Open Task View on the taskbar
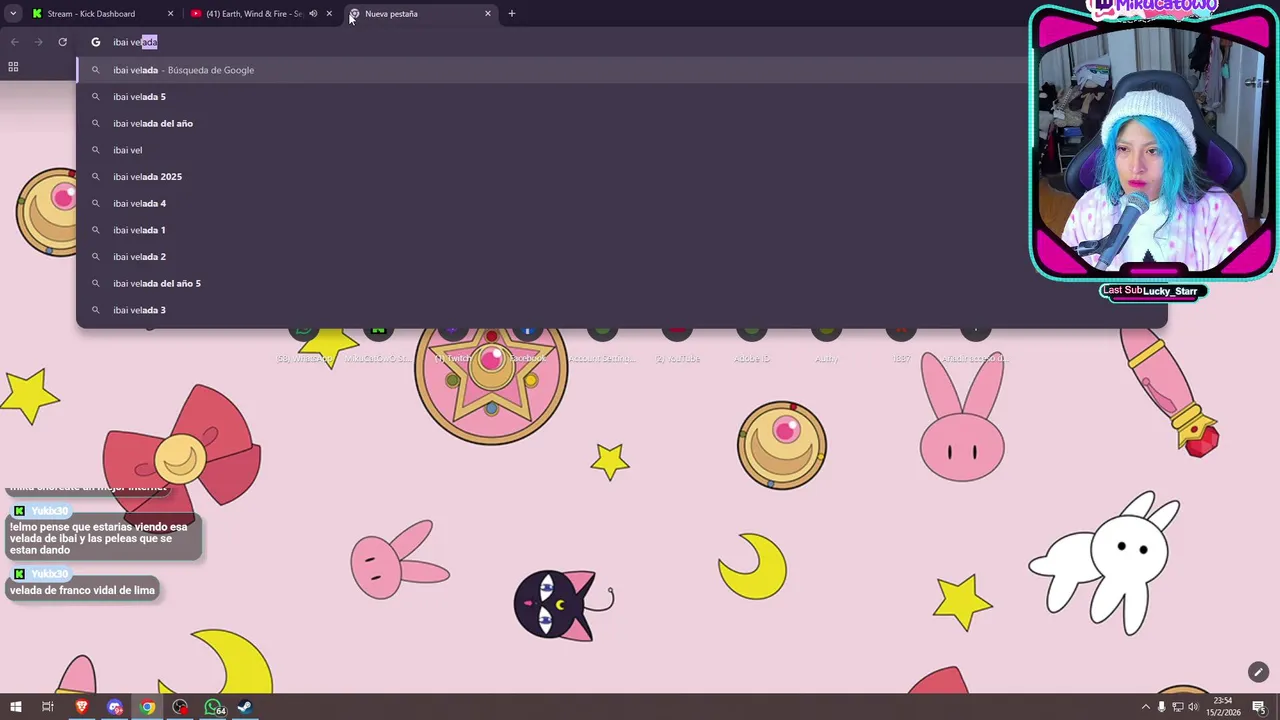 [47, 707]
